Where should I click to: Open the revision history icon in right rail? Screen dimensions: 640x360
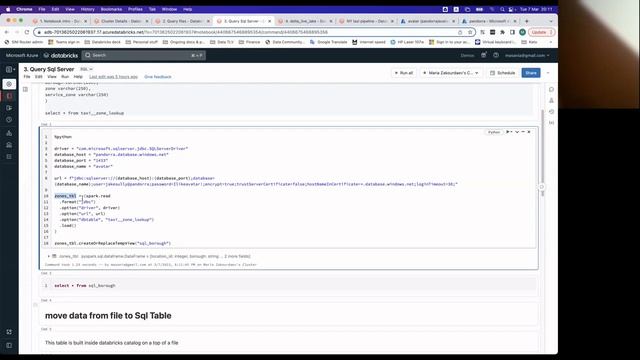click(x=551, y=111)
